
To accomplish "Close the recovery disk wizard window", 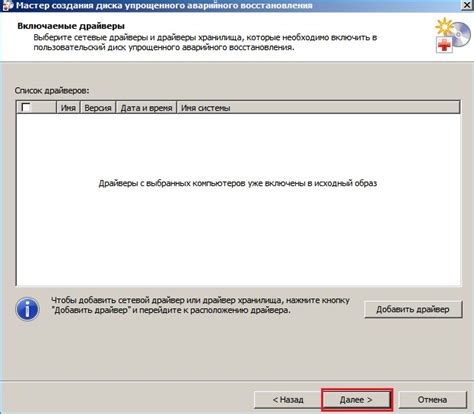I will (x=467, y=5).
